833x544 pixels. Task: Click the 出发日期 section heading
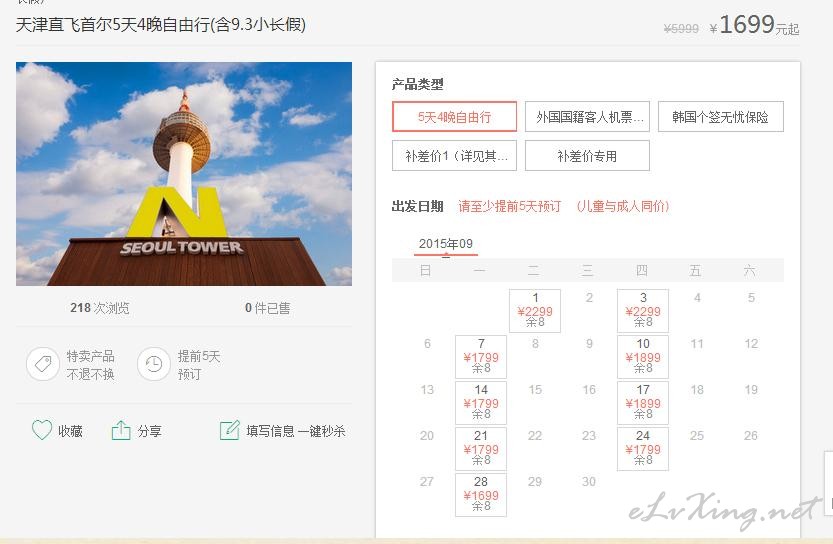coord(418,206)
